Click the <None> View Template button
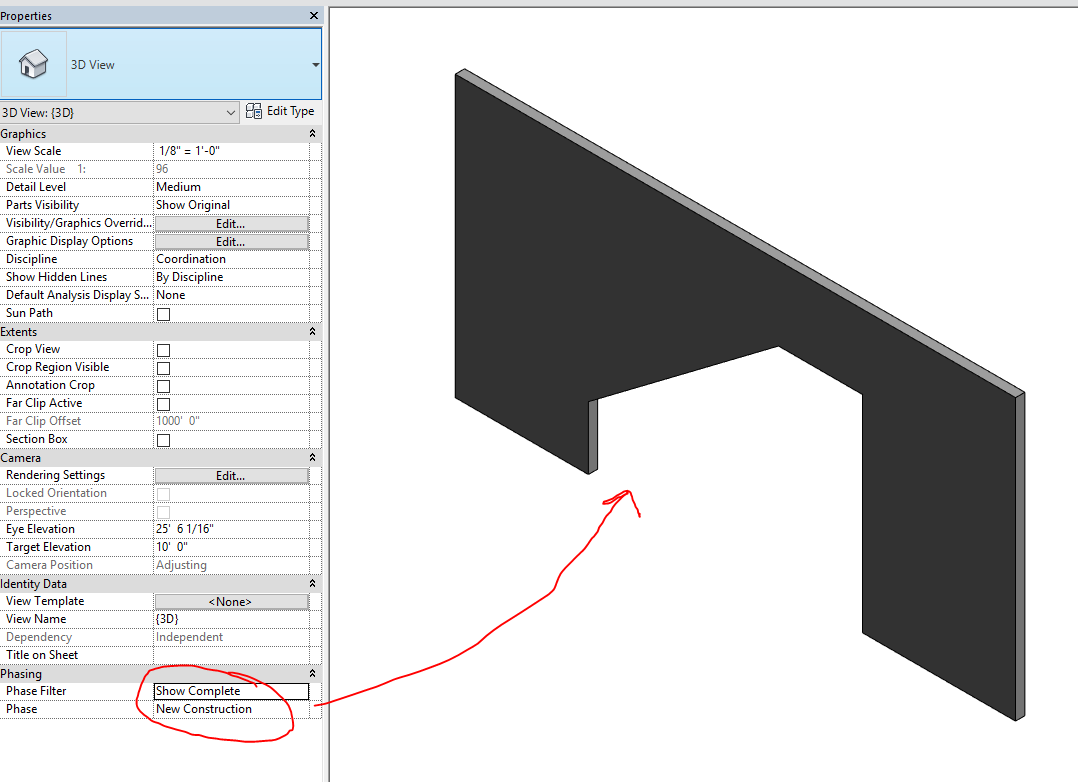The height and width of the screenshot is (782, 1078). pyautogui.click(x=231, y=600)
